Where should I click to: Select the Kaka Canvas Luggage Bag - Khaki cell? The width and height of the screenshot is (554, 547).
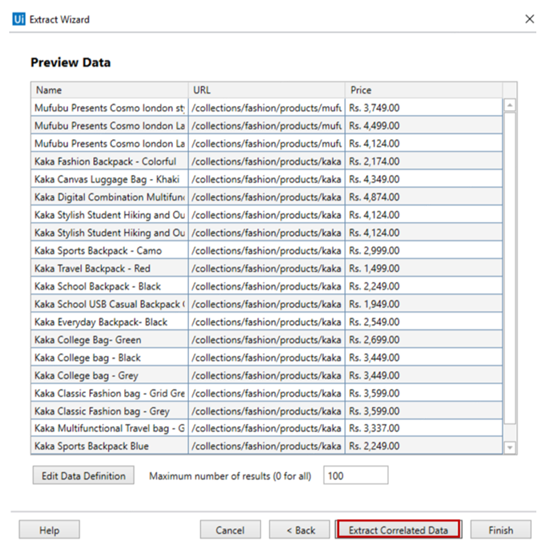coord(109,179)
